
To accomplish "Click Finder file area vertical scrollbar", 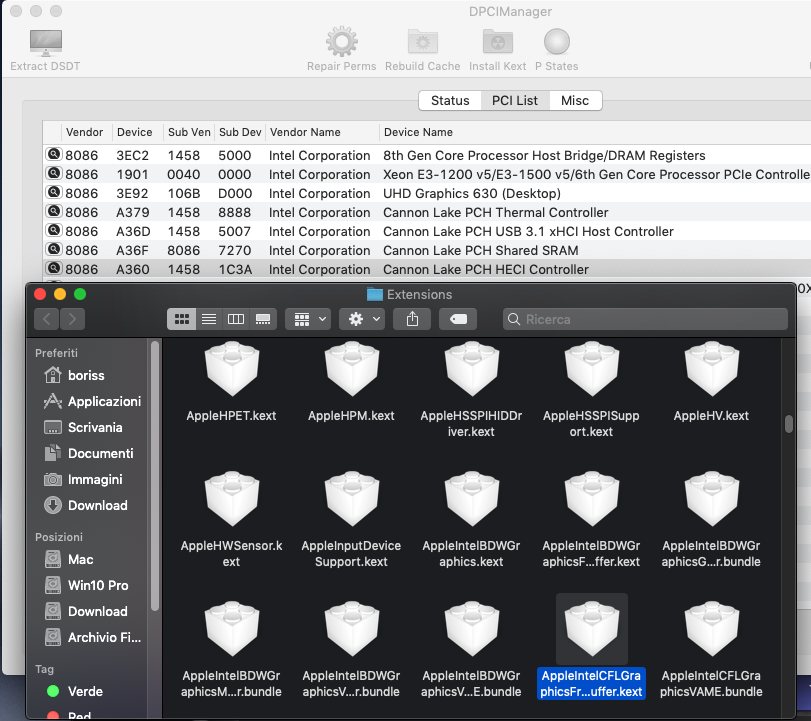I will click(x=788, y=424).
